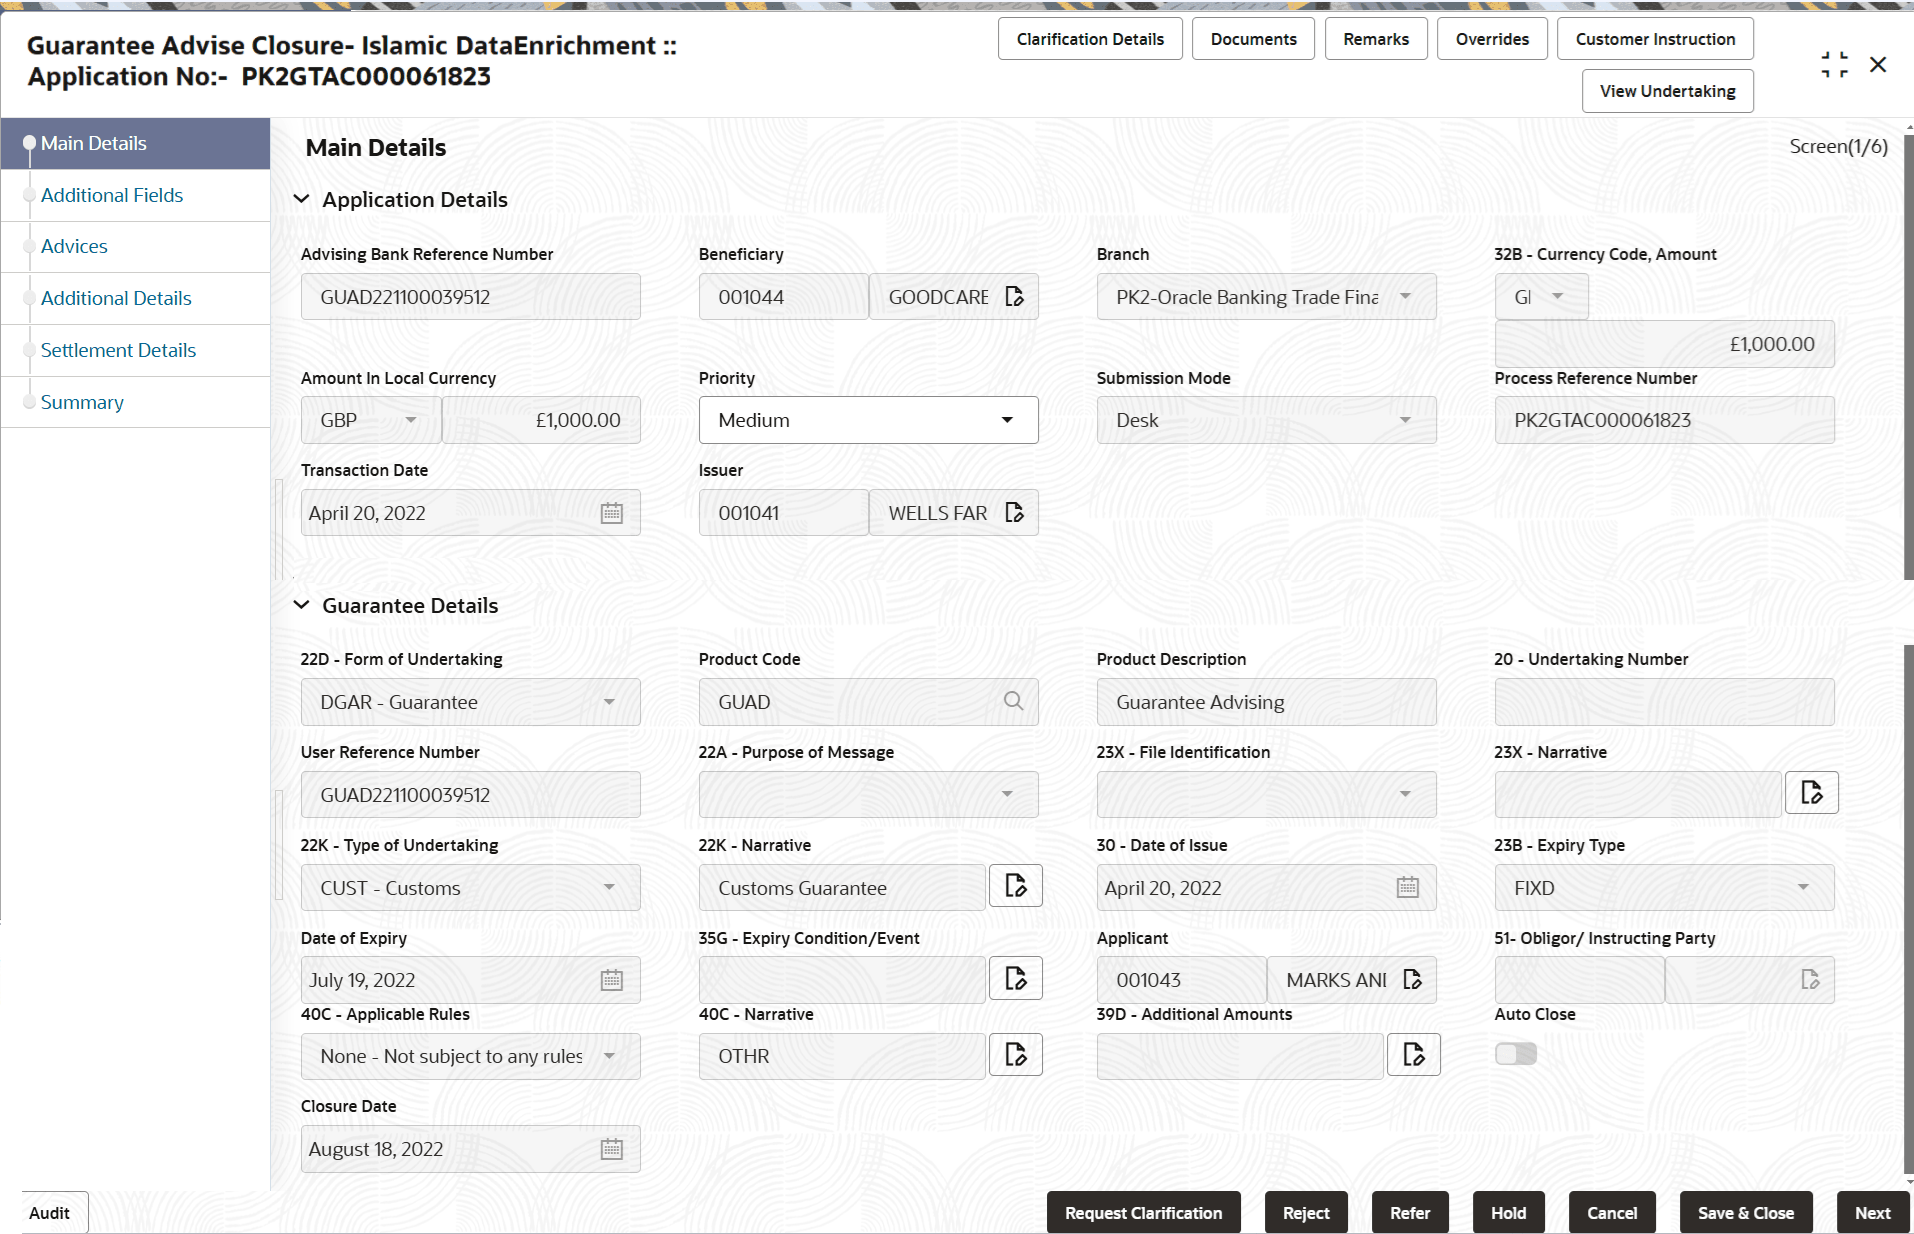Click the search icon in Product Code field

(x=1013, y=701)
